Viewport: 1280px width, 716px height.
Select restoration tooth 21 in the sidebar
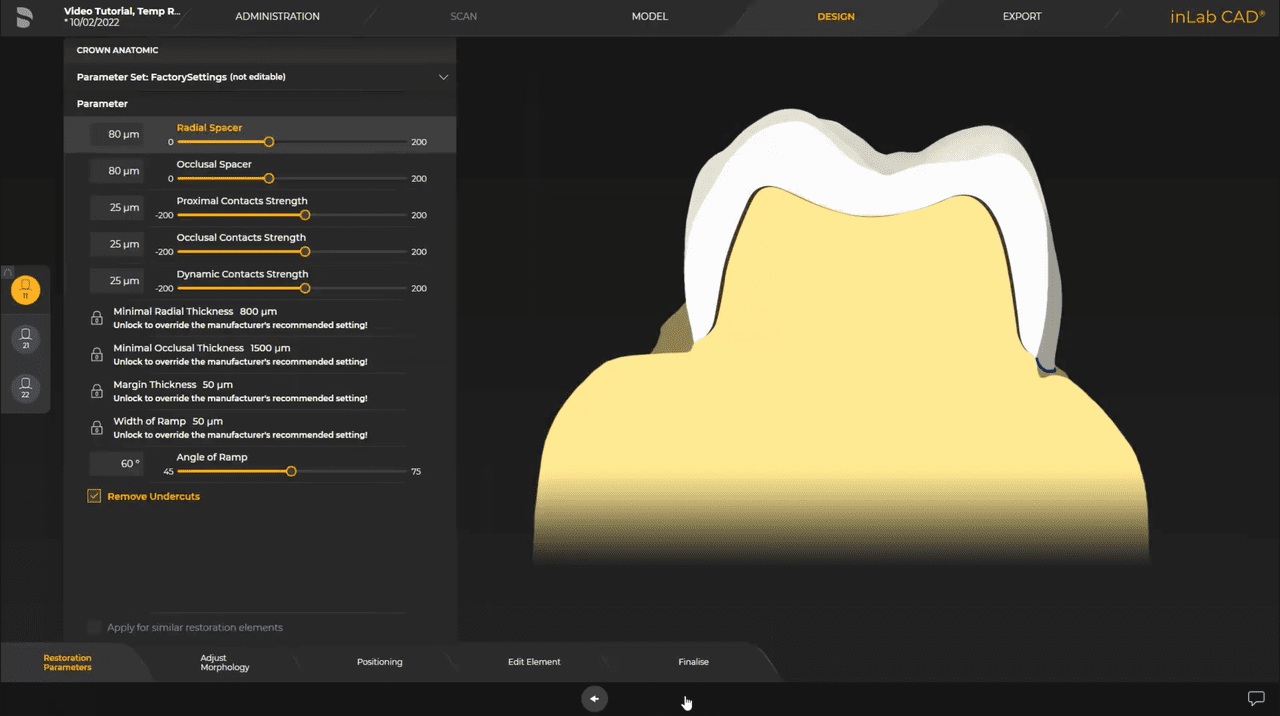[x=25, y=337]
